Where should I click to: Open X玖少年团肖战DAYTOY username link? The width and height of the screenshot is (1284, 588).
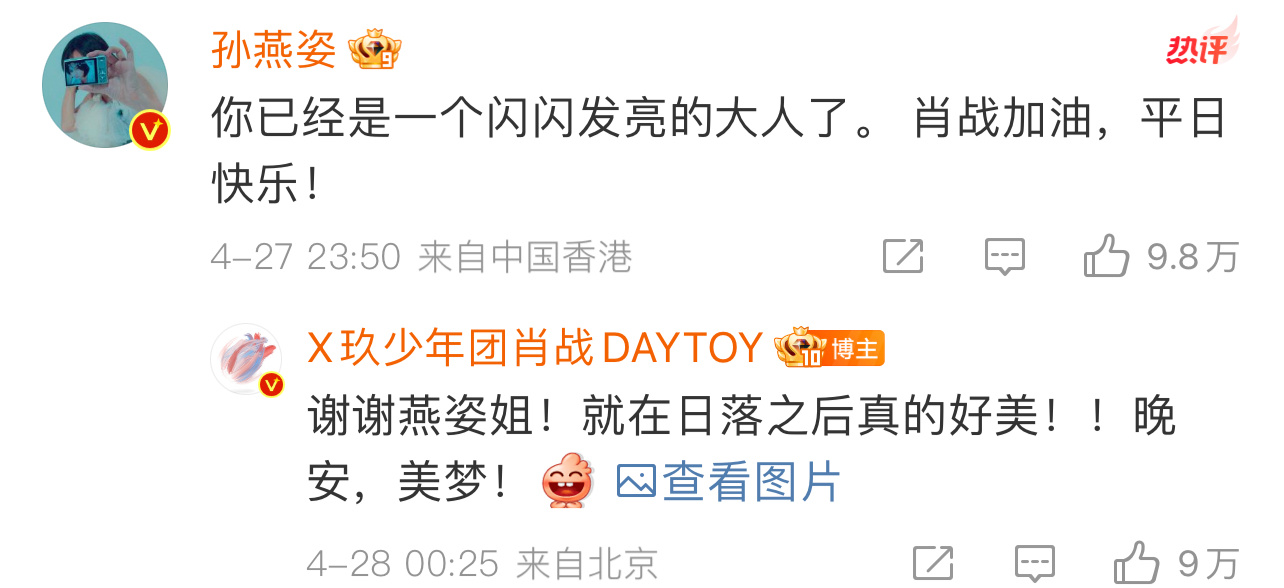pos(535,348)
